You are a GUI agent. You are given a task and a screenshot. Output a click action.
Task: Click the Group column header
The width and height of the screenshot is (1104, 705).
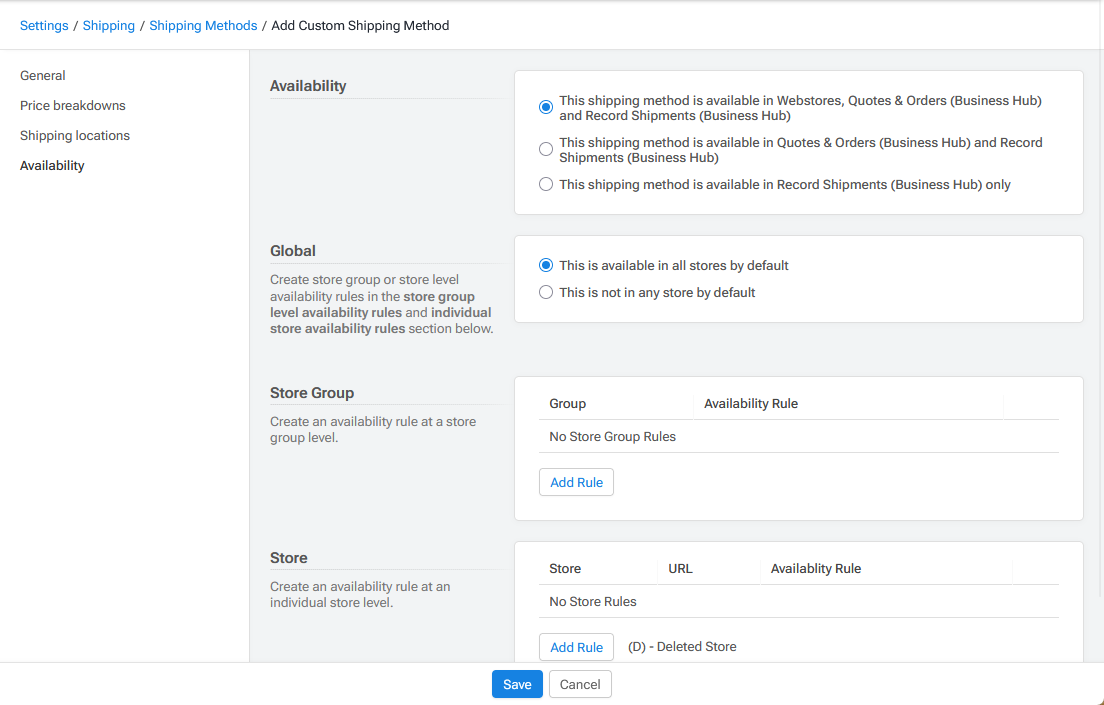[x=566, y=403]
